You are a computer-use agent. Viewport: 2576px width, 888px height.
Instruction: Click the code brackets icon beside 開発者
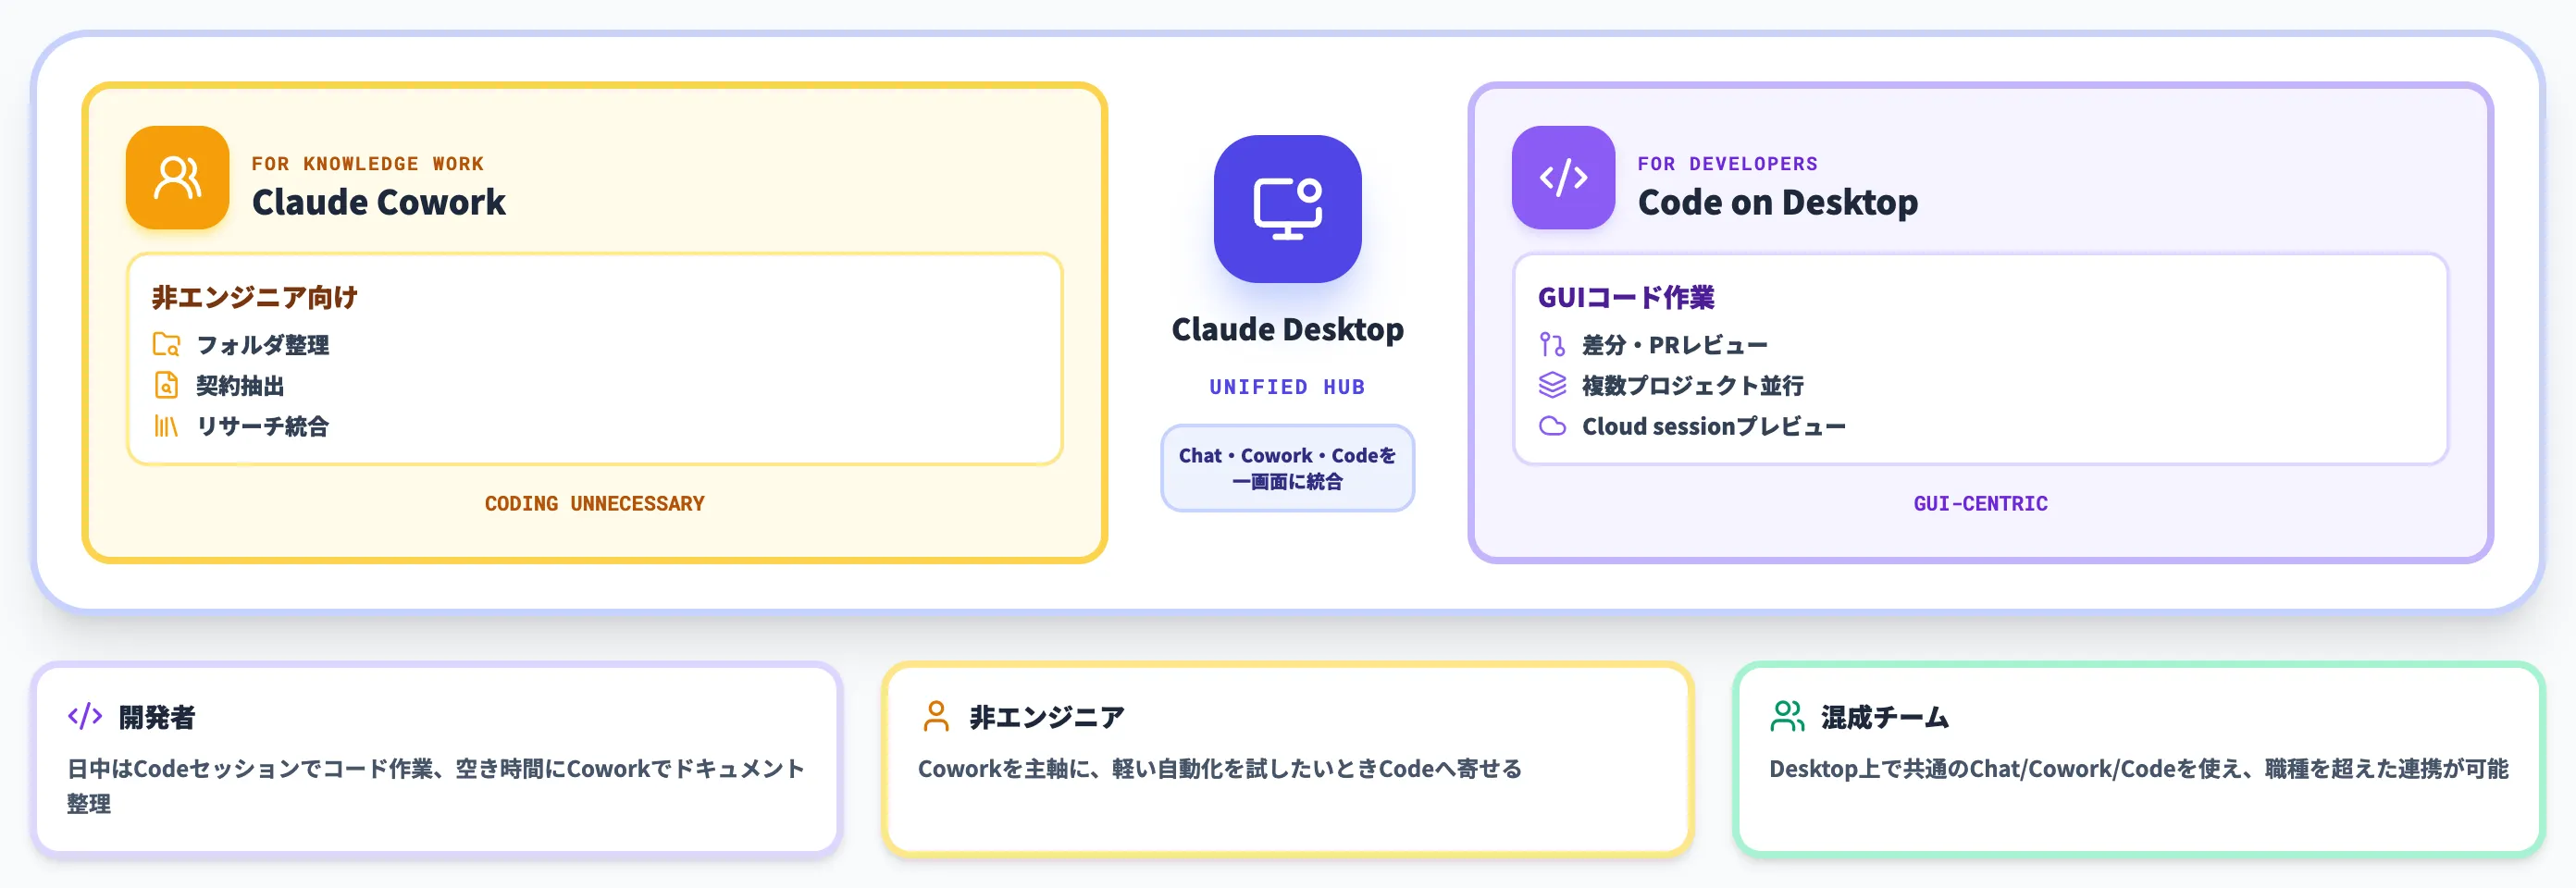coord(85,716)
